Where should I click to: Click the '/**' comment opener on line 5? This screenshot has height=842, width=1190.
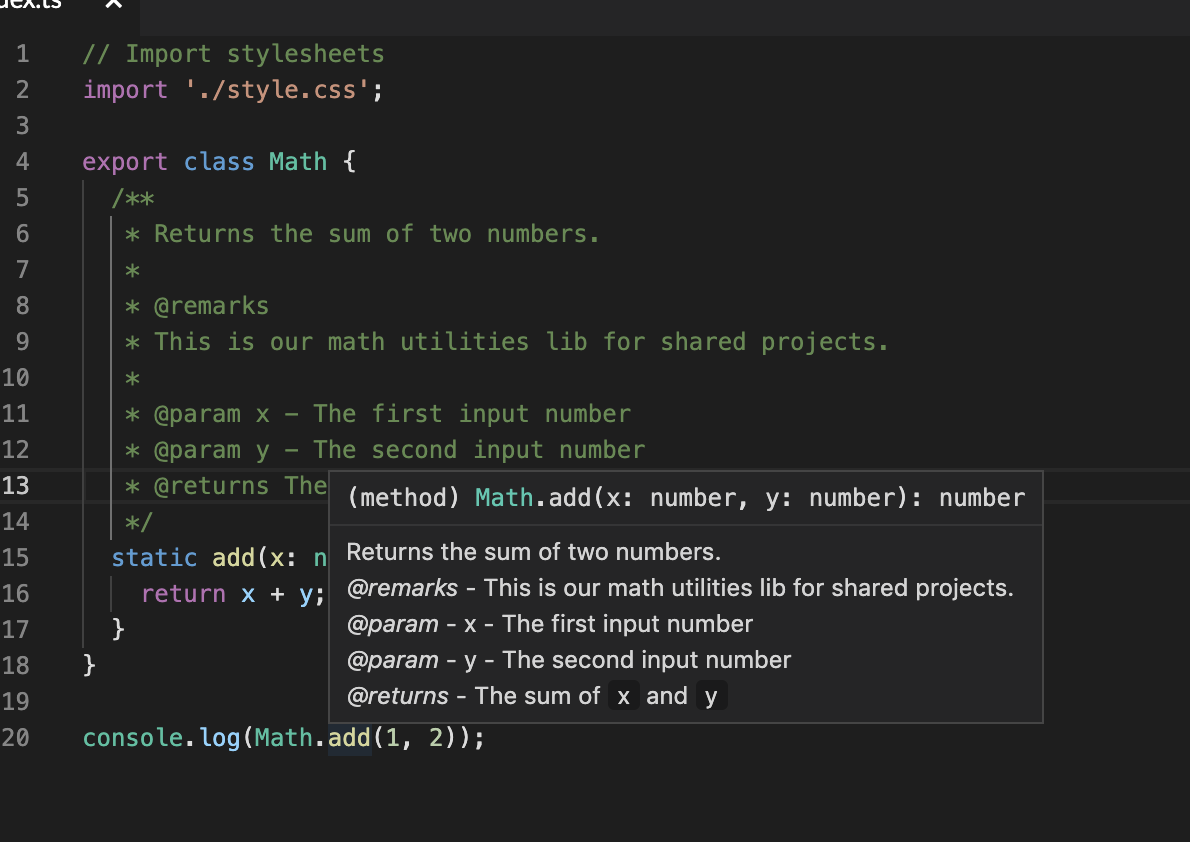coord(133,198)
